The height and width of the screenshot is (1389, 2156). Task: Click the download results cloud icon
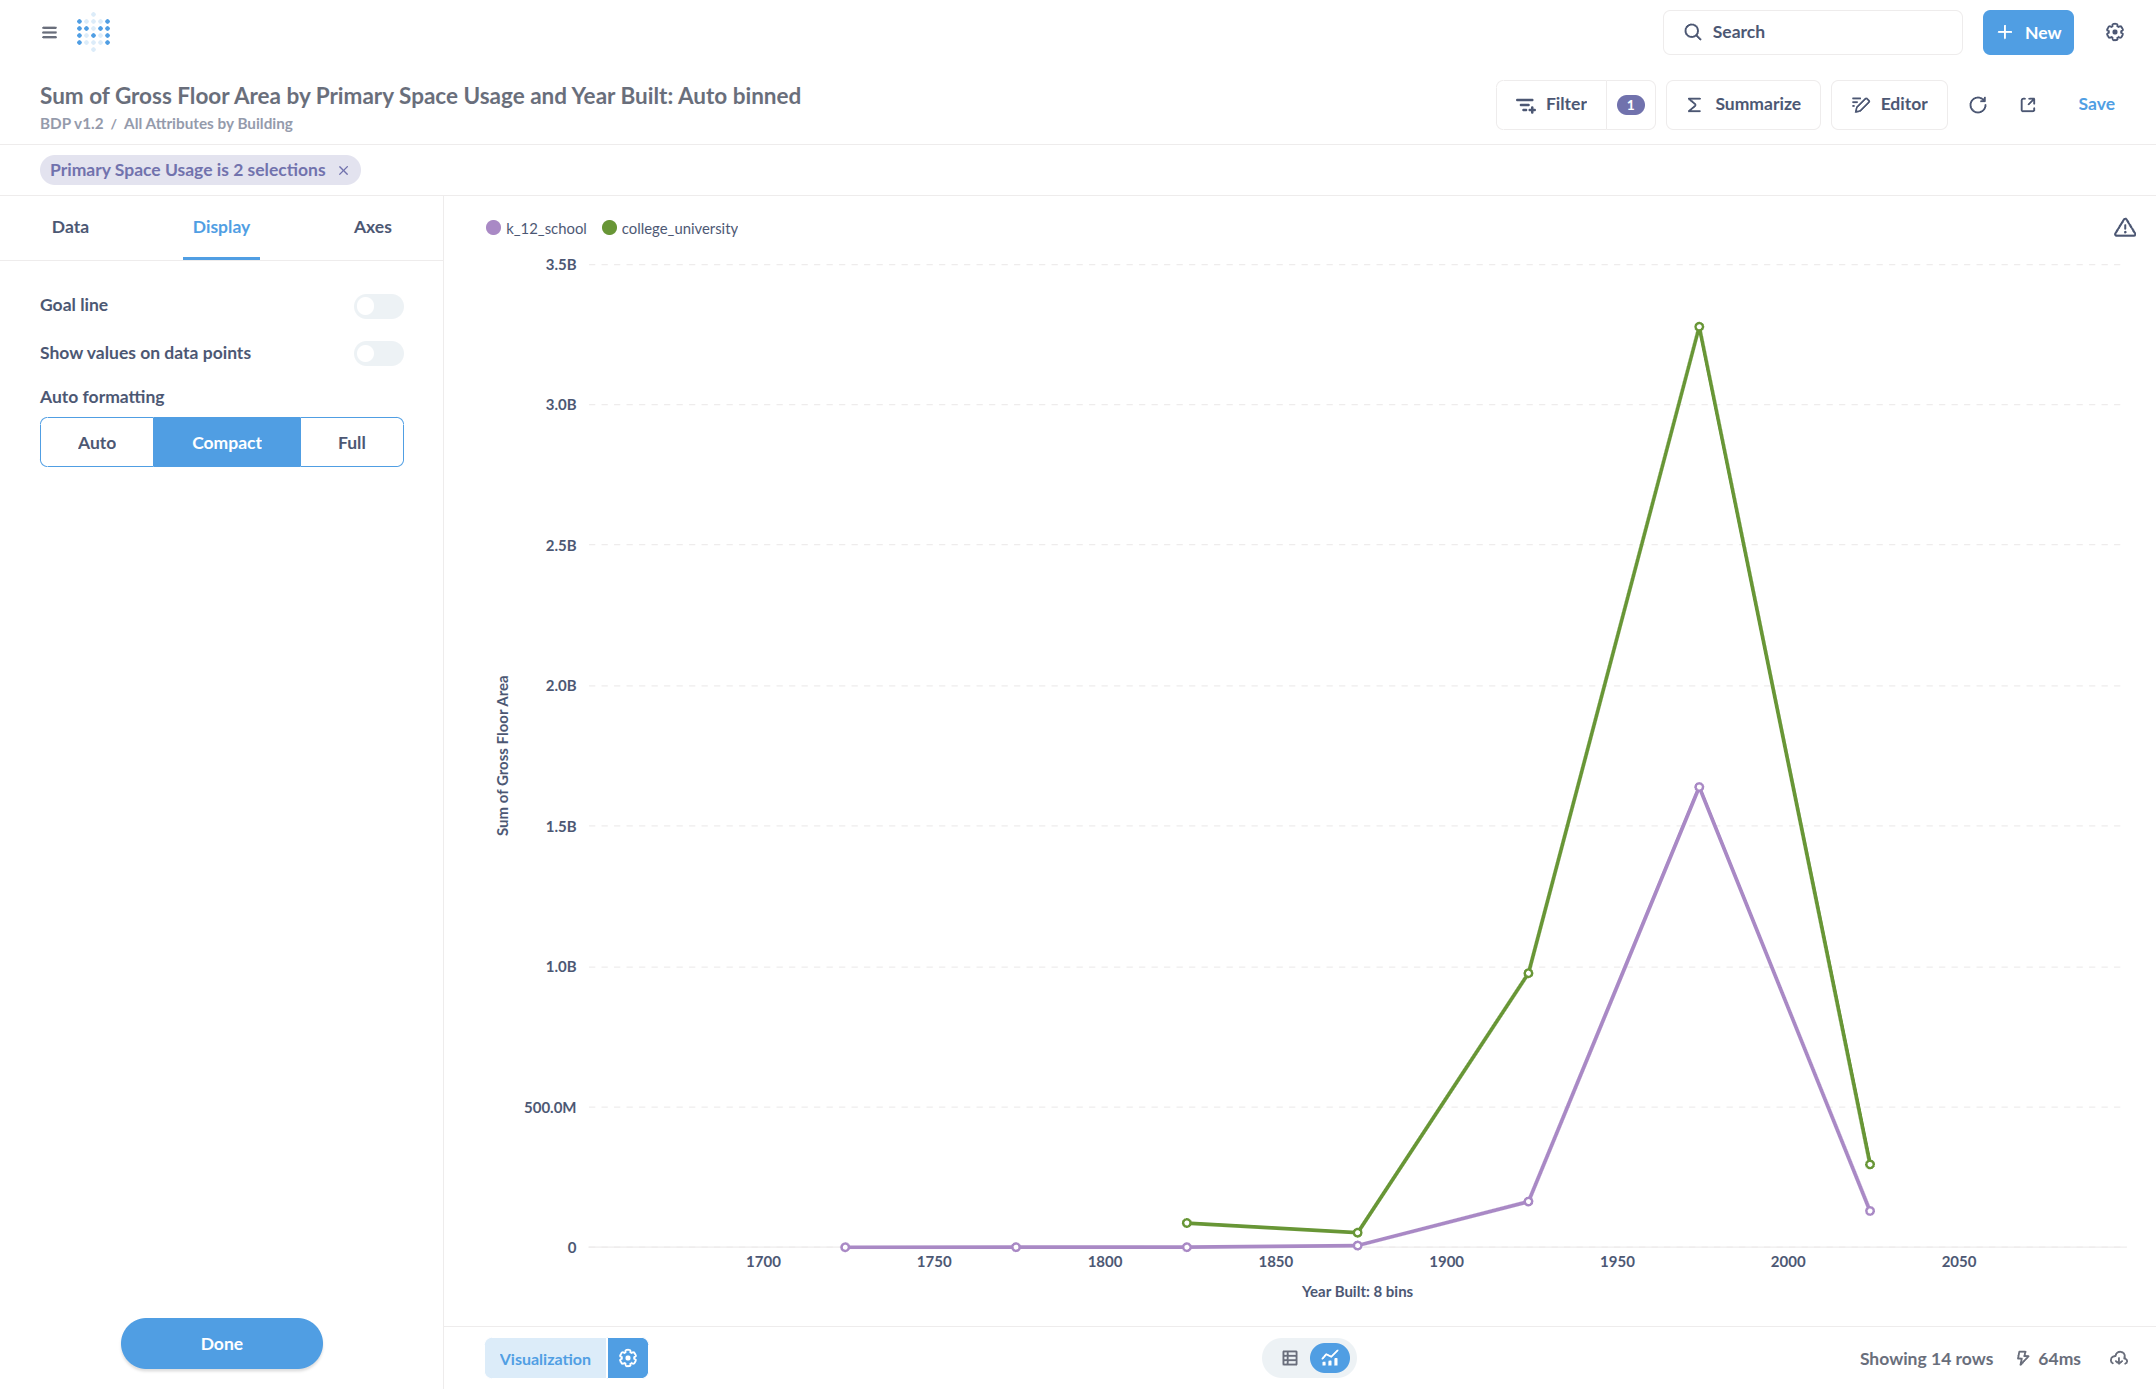[x=2118, y=1358]
